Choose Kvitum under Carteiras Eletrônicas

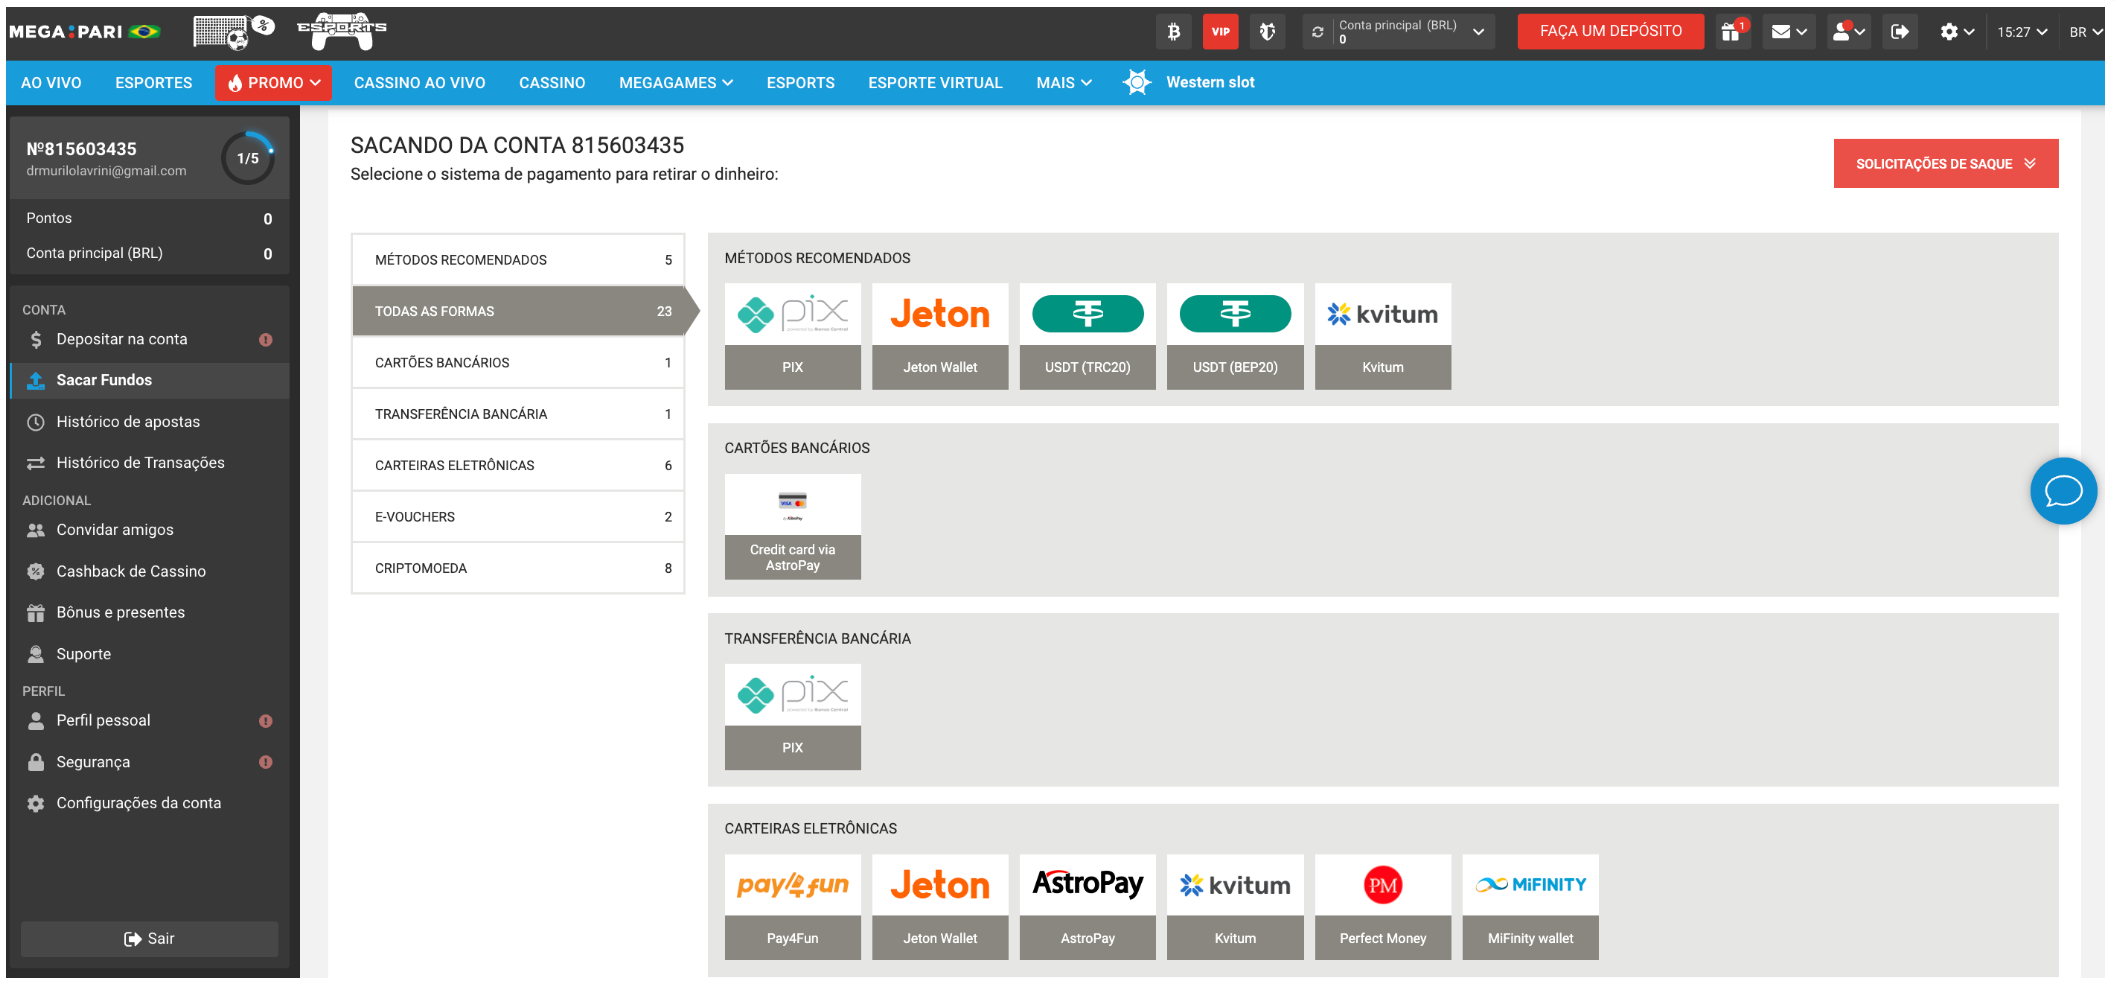pos(1235,907)
